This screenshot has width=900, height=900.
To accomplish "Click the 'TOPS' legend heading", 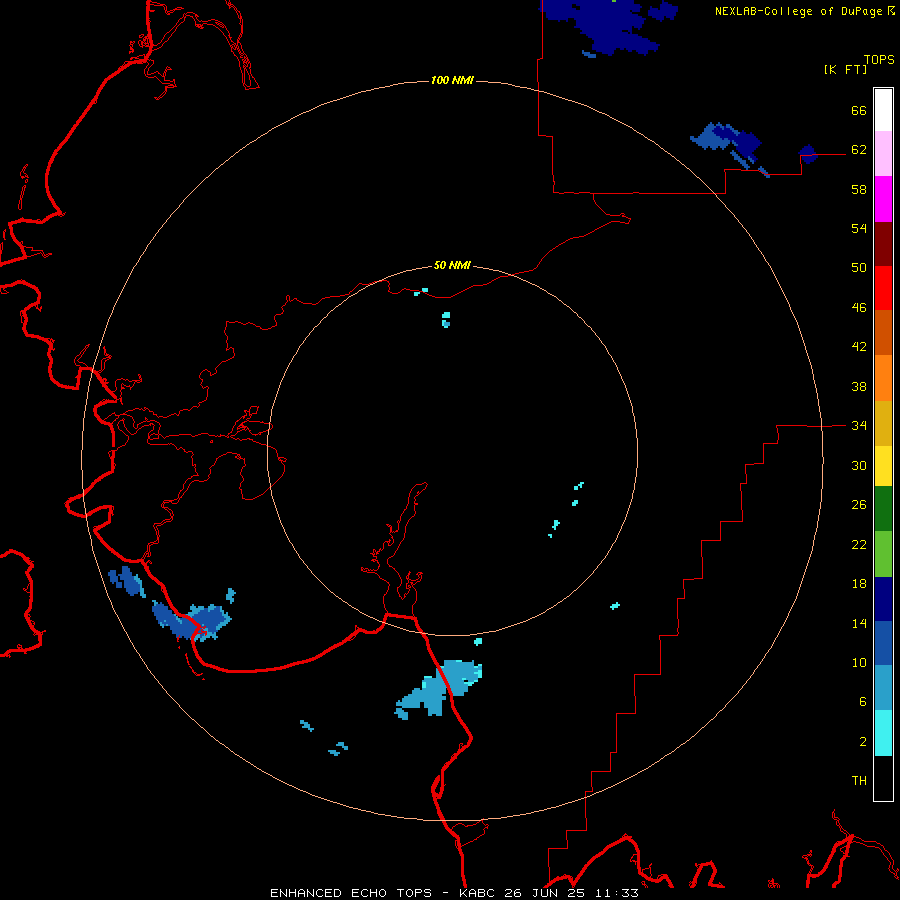I will coord(879,59).
